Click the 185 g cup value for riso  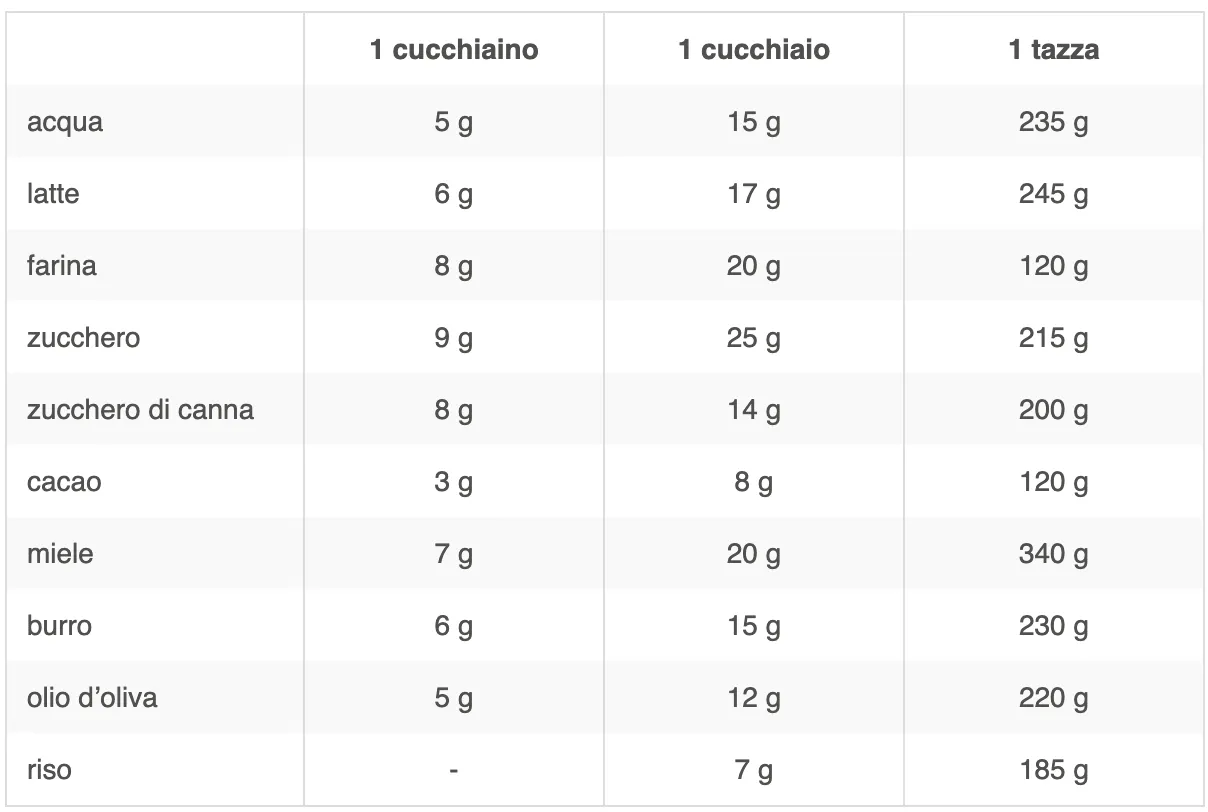tap(1053, 770)
